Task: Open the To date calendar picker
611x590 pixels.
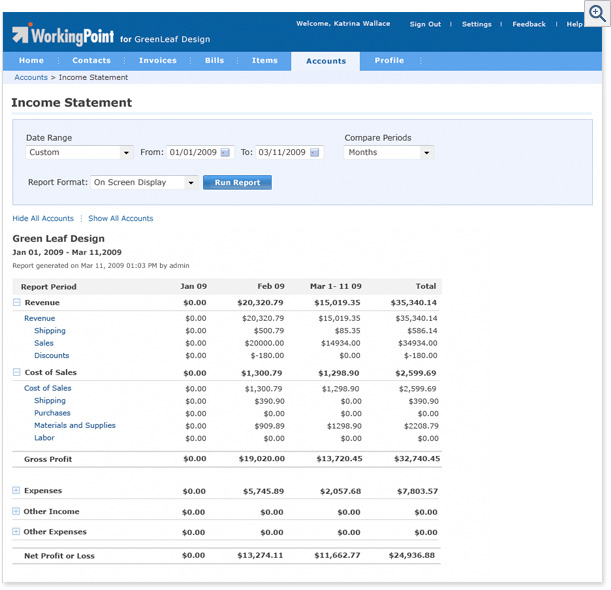Action: [314, 152]
